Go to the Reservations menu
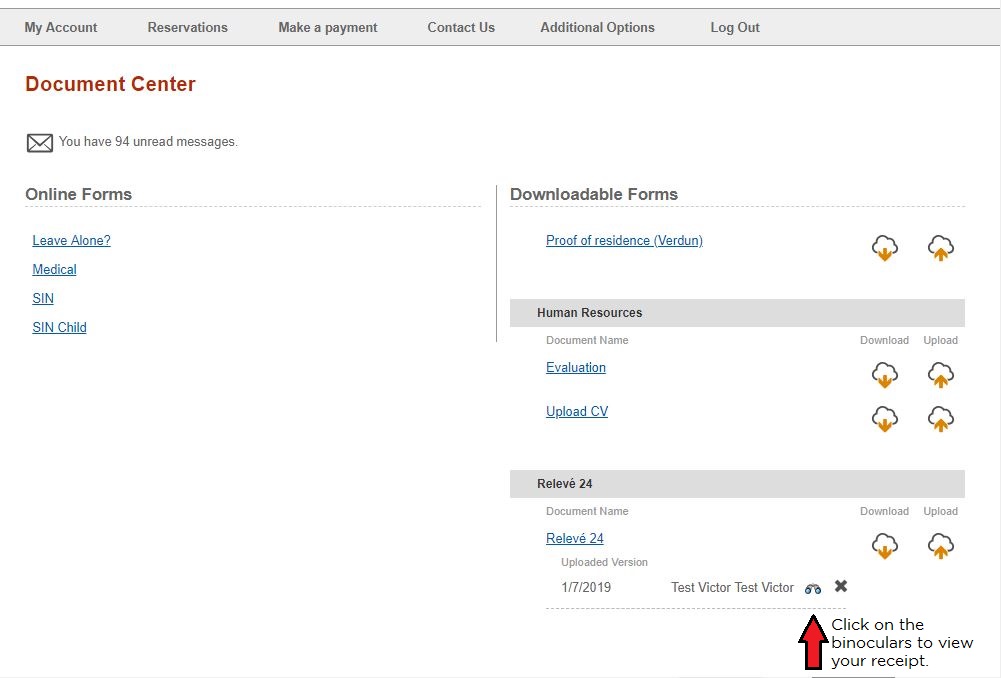Image resolution: width=1001 pixels, height=678 pixels. (x=188, y=27)
